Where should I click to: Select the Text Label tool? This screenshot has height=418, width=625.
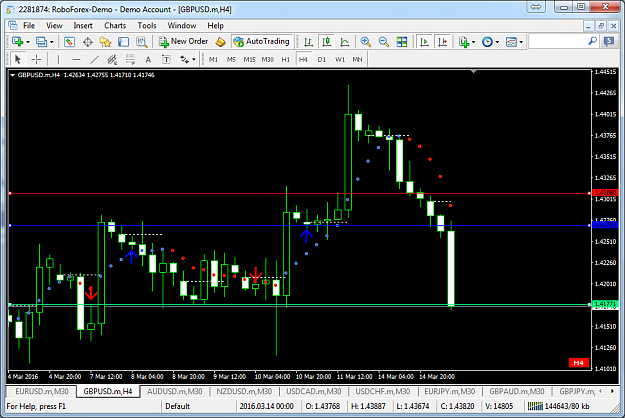tap(166, 59)
